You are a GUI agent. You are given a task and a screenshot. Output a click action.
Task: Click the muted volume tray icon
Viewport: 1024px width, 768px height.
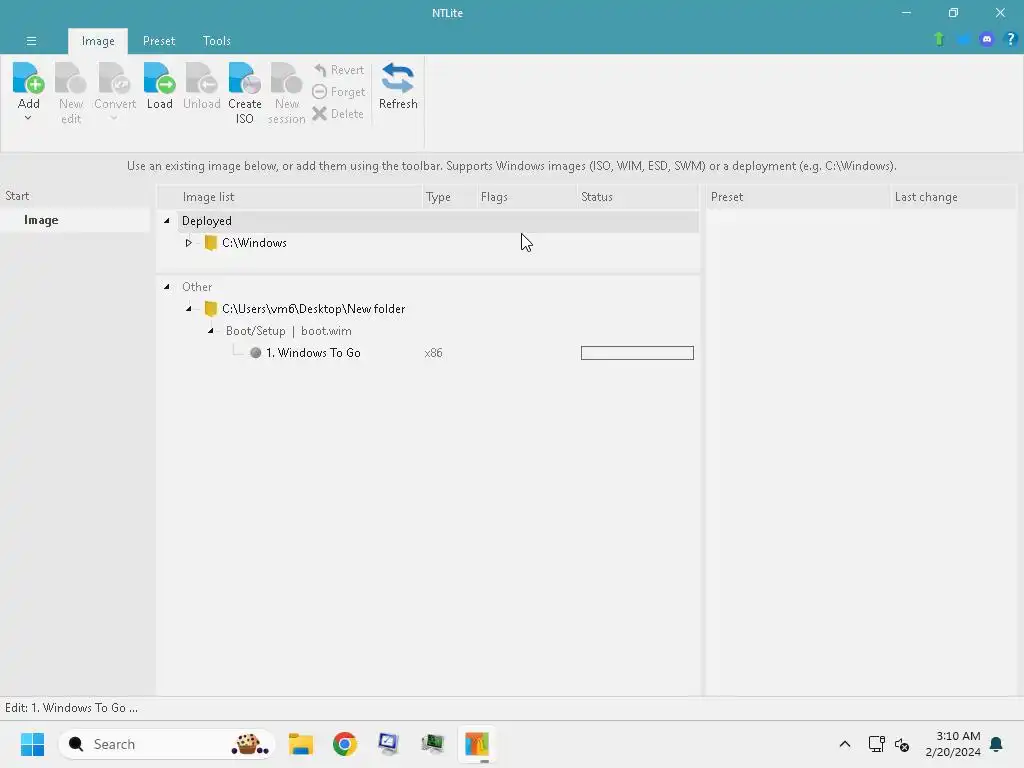click(902, 744)
